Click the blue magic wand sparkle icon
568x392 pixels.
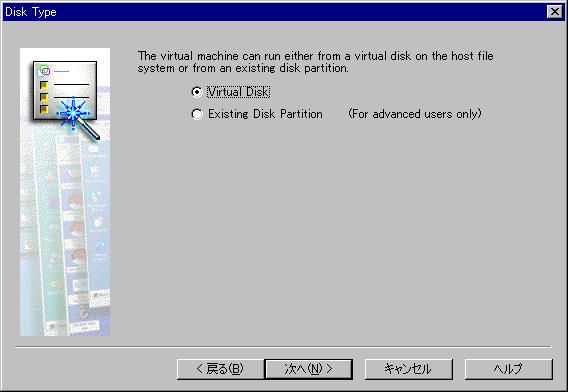pos(74,113)
